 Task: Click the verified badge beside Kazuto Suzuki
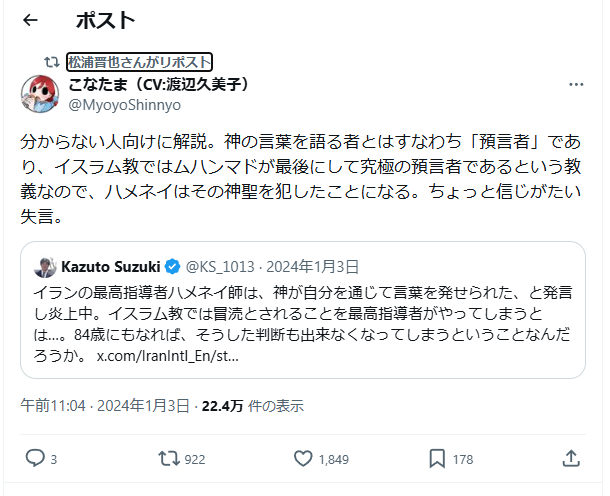click(x=172, y=267)
